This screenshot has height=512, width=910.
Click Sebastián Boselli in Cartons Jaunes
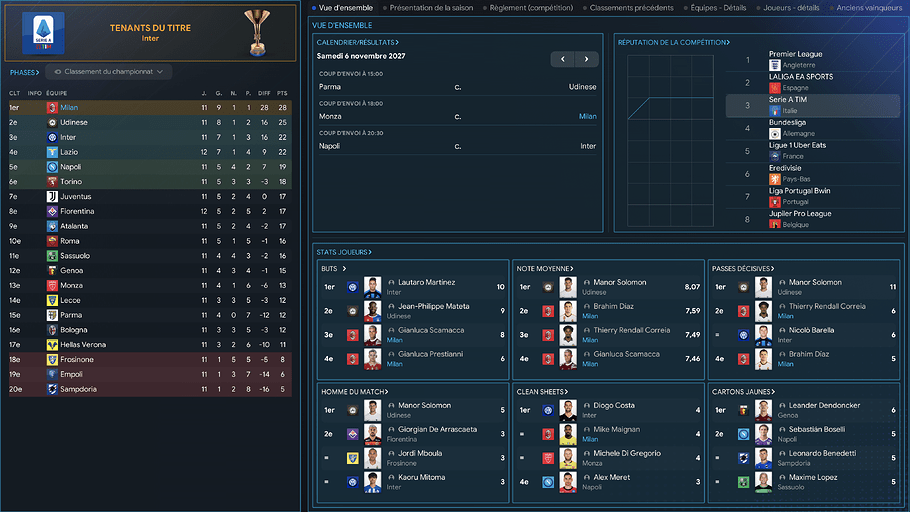tap(817, 430)
